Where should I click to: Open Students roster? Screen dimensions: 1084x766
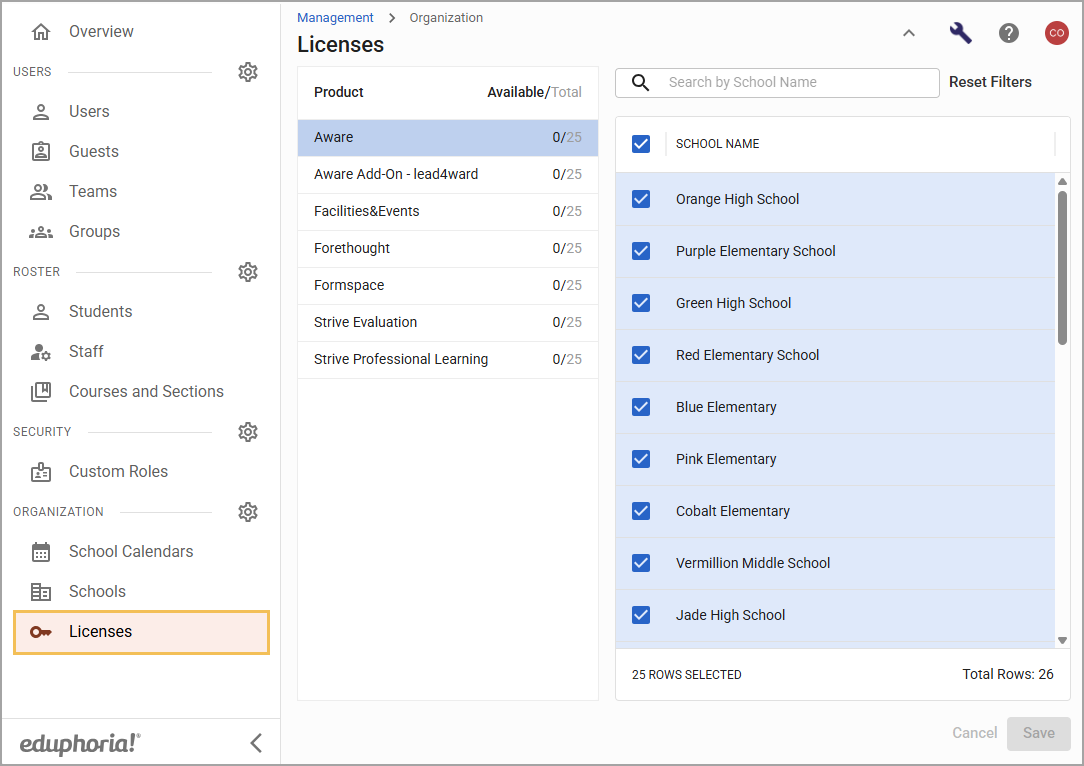coord(100,312)
